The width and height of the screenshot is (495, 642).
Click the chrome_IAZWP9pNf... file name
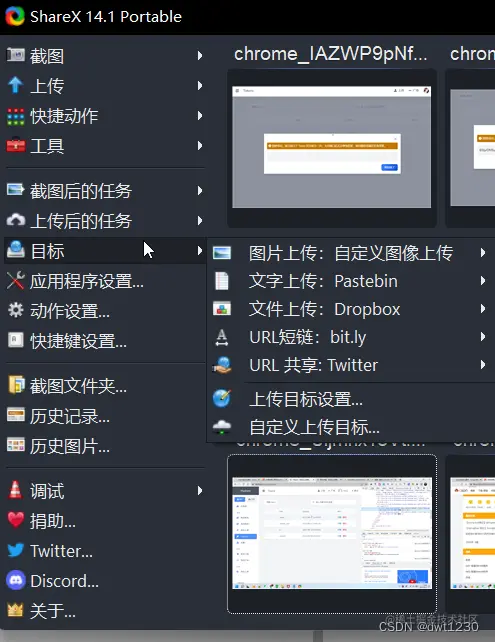coord(331,54)
